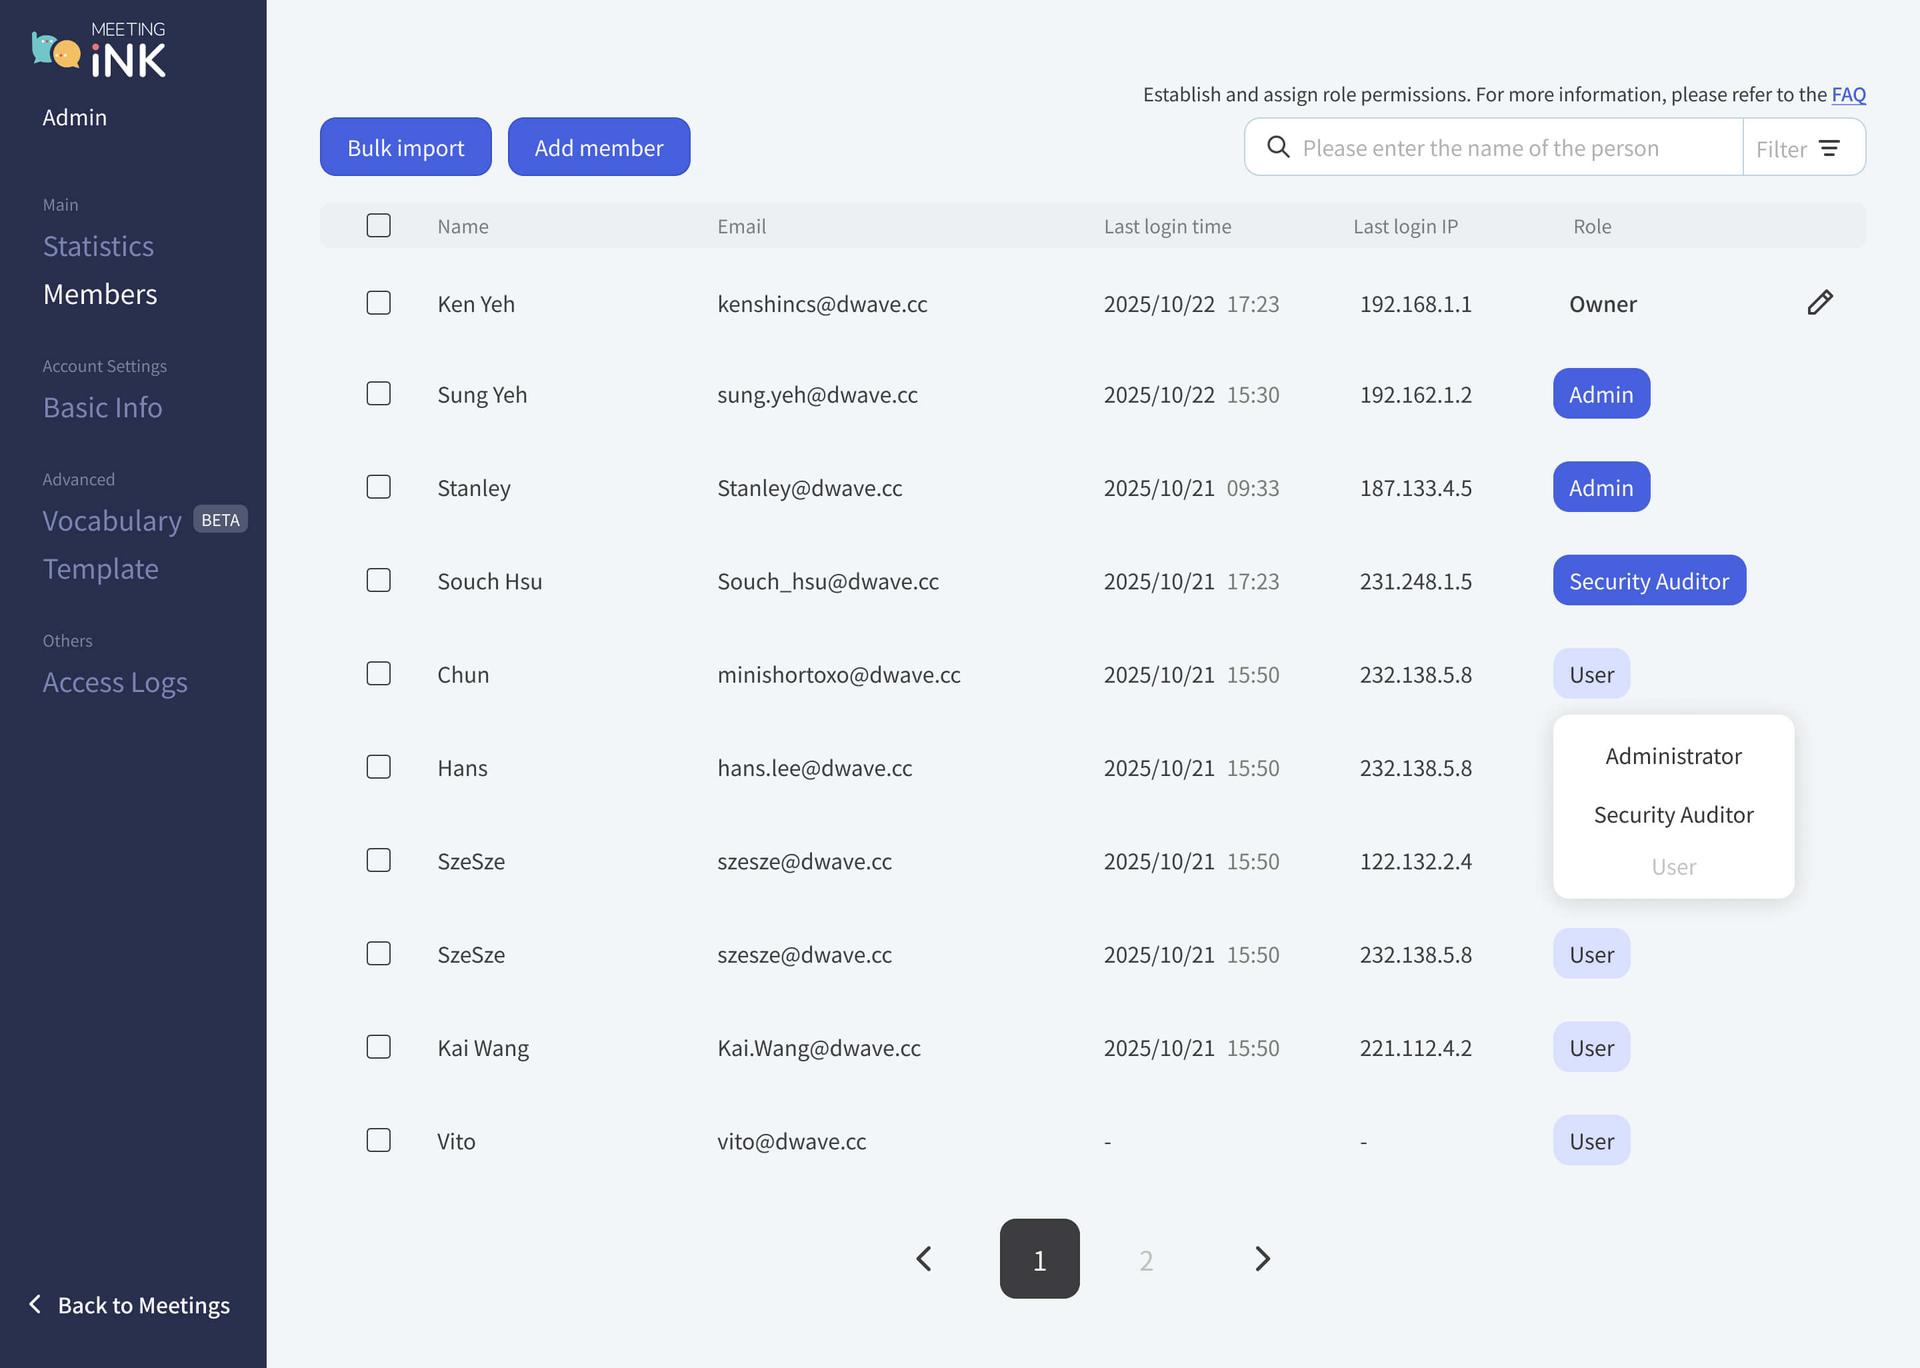Toggle the select-all header checkbox
The width and height of the screenshot is (1920, 1368).
(x=378, y=225)
